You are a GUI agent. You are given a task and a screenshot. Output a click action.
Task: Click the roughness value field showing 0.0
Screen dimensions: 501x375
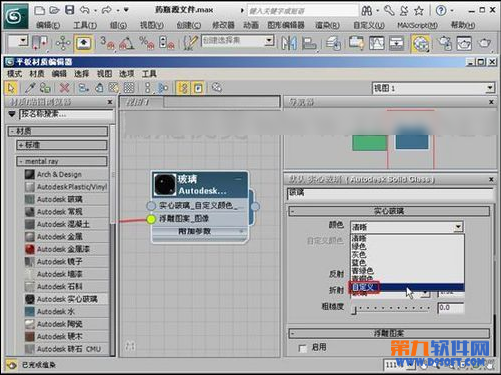[451, 308]
